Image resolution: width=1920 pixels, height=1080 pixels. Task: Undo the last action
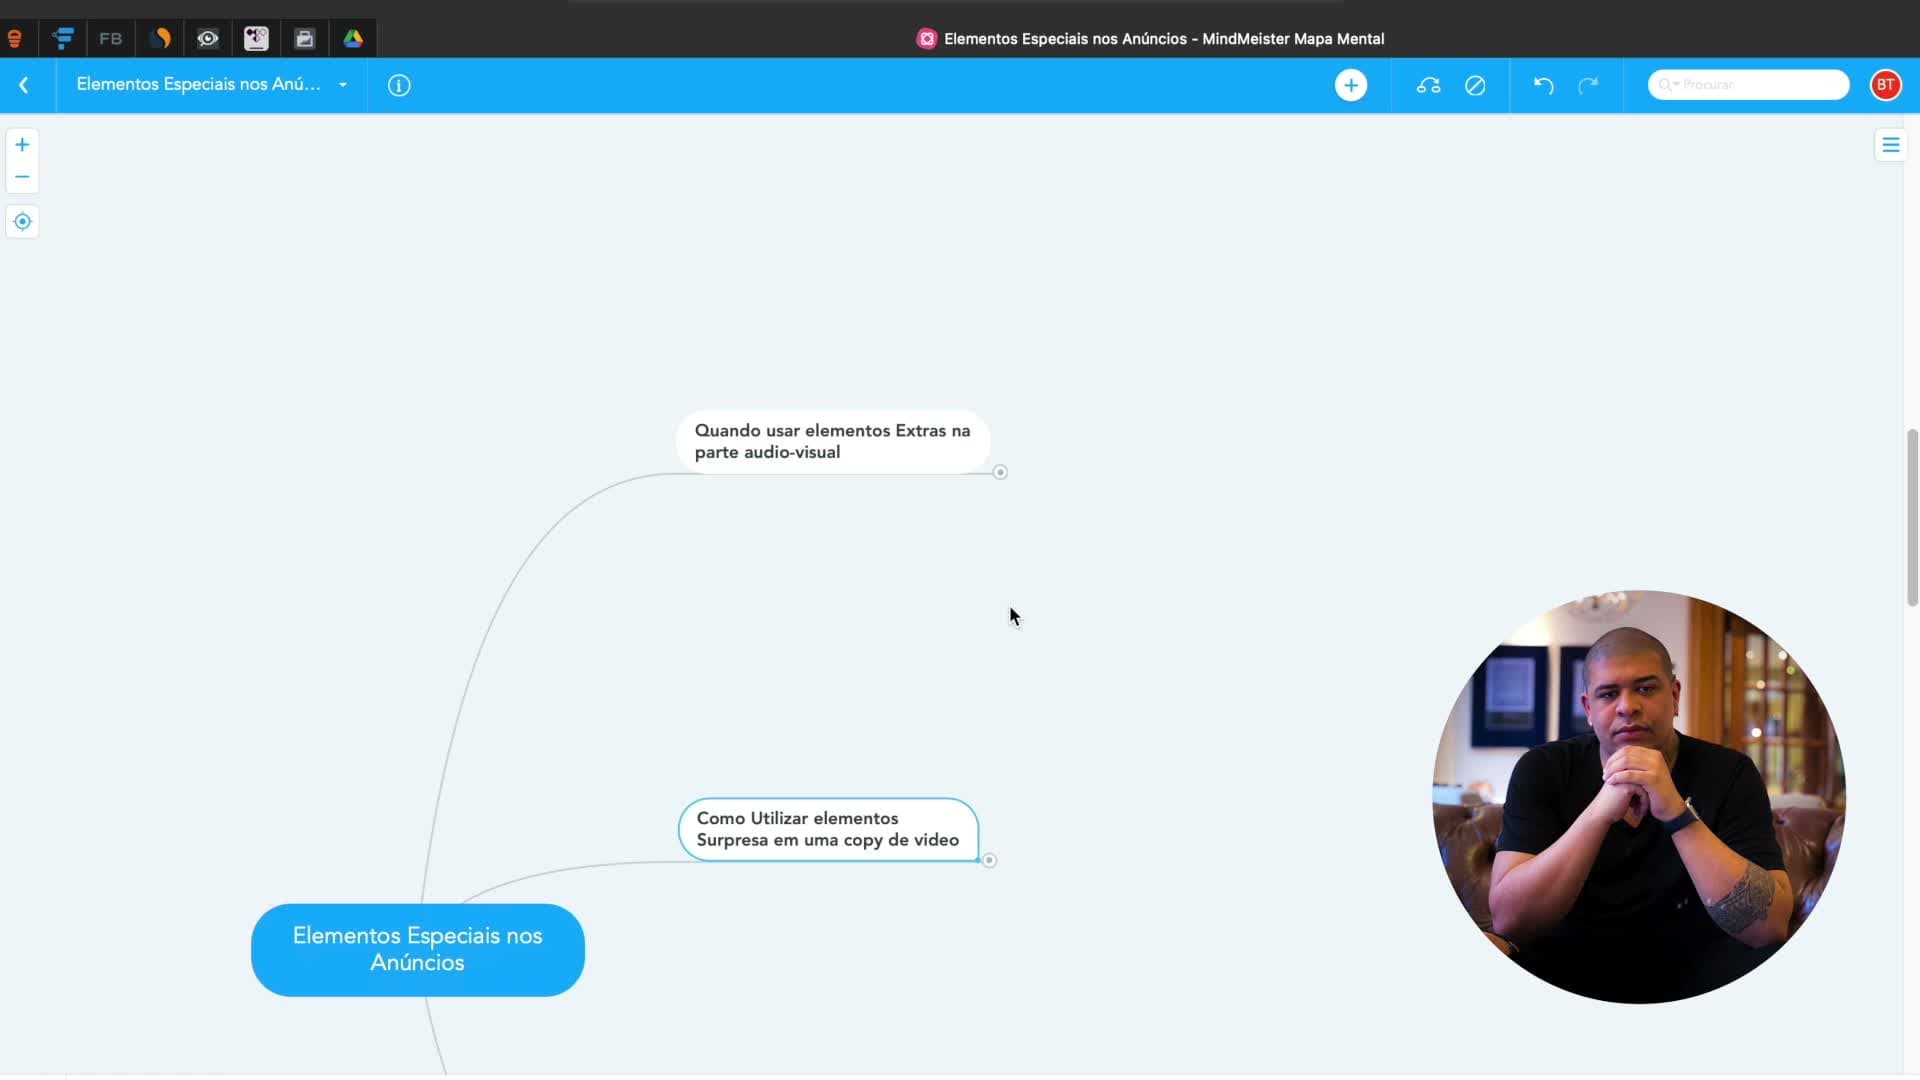pos(1544,85)
